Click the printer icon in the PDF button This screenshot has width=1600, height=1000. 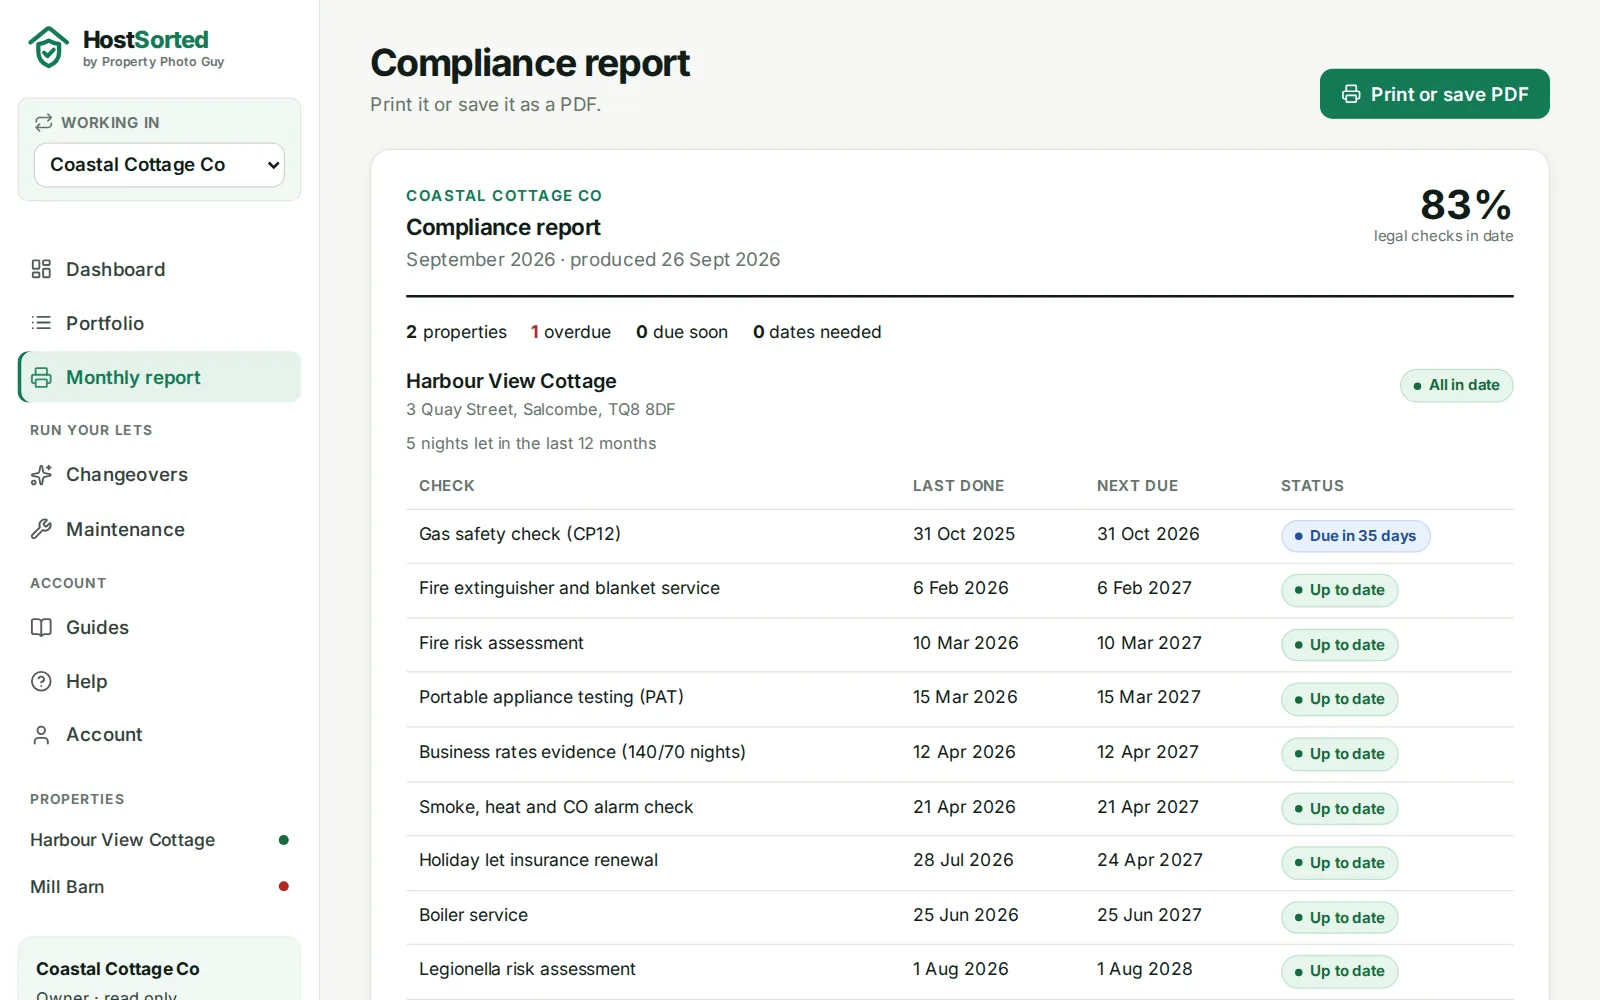[x=1351, y=94]
